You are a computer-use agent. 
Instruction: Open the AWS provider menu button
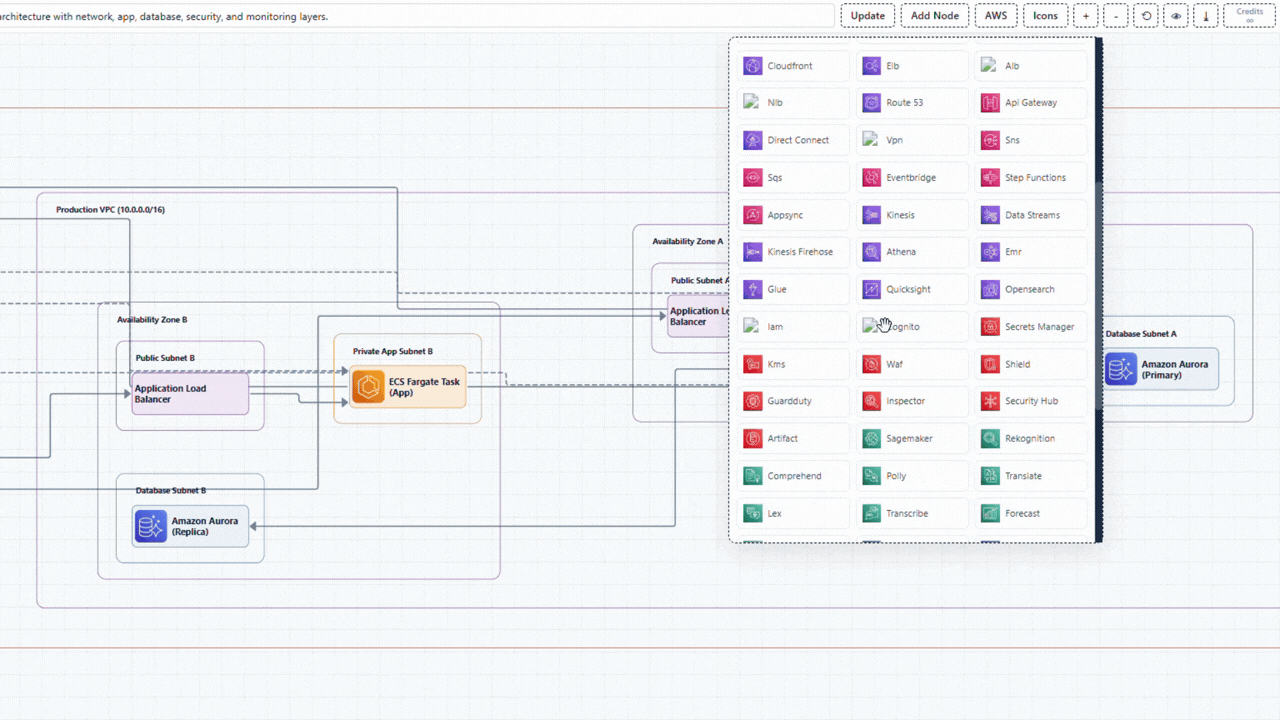tap(996, 16)
